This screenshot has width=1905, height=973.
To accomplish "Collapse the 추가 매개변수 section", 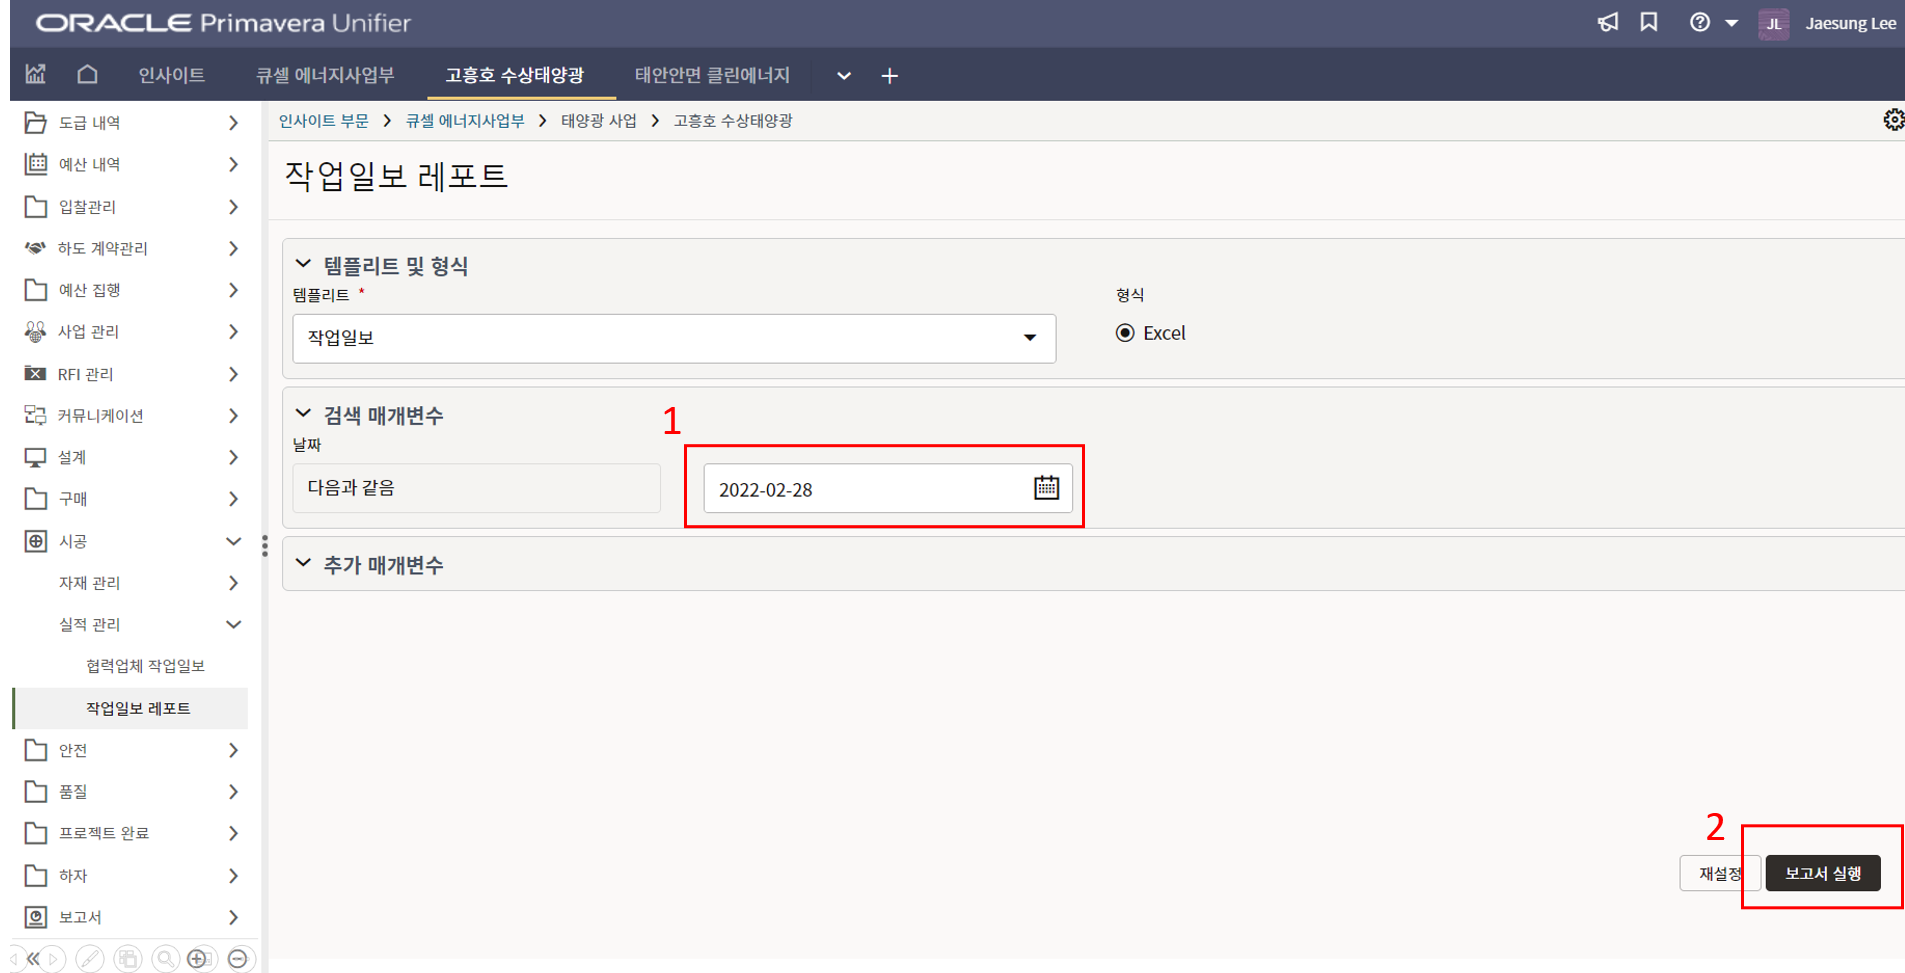I will pyautogui.click(x=303, y=564).
